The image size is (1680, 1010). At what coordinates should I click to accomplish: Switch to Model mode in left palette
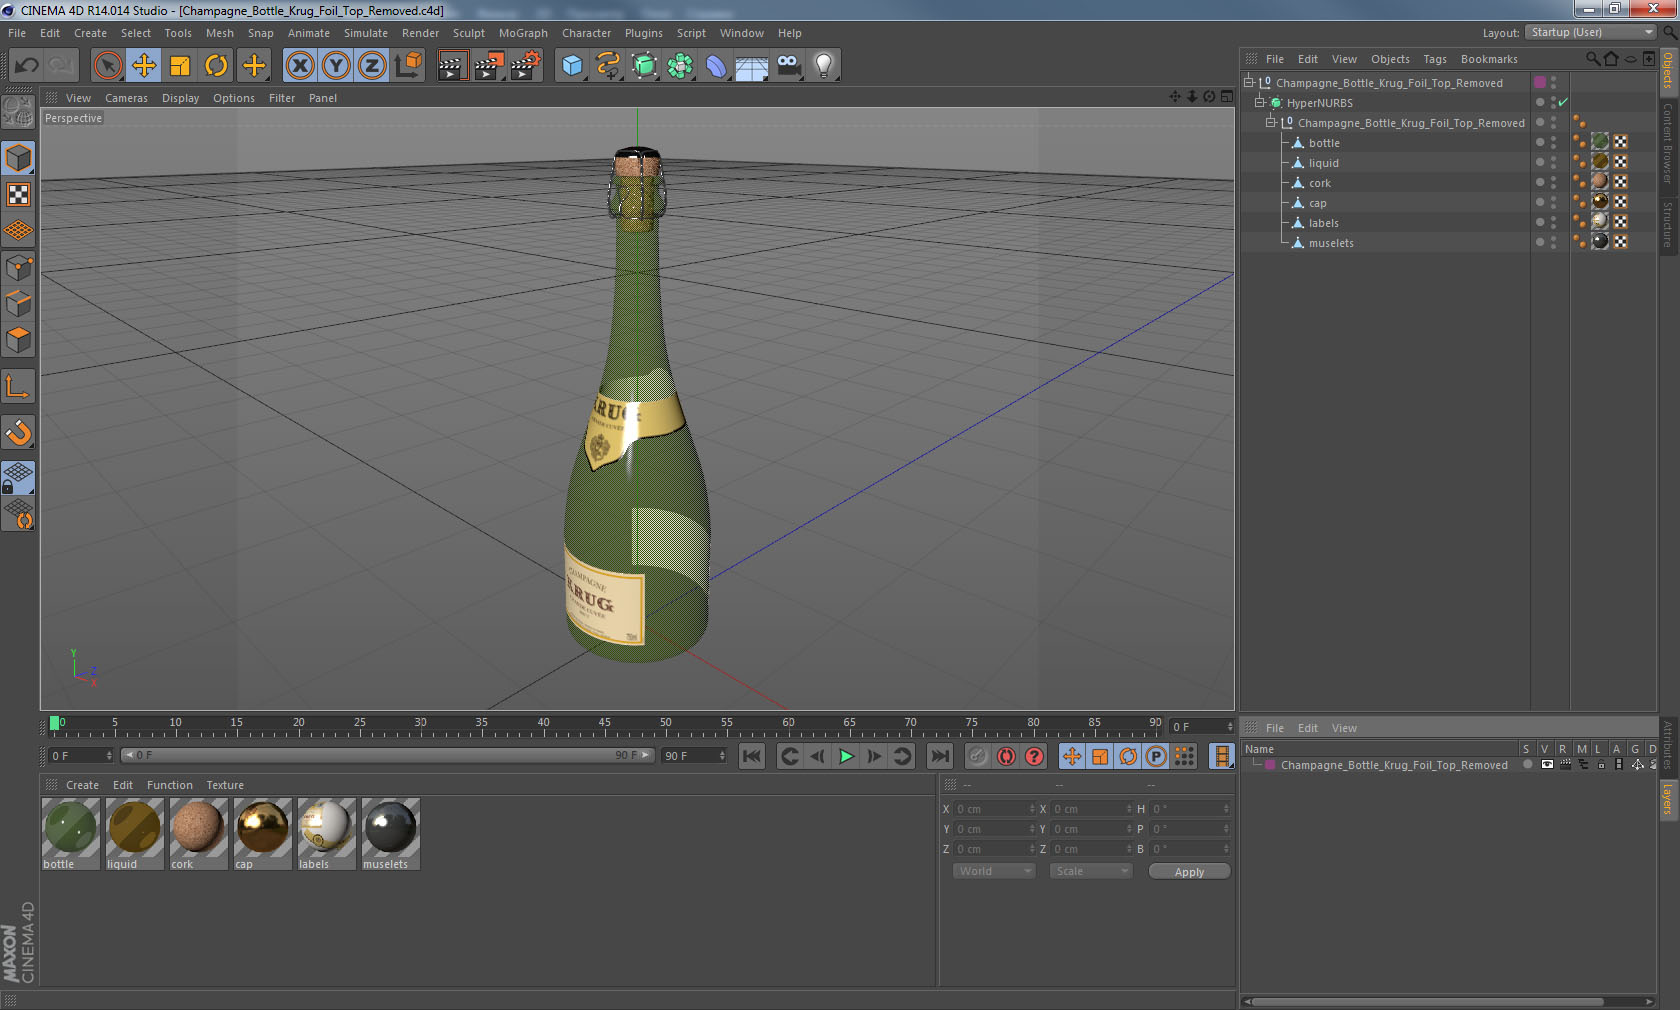point(18,158)
